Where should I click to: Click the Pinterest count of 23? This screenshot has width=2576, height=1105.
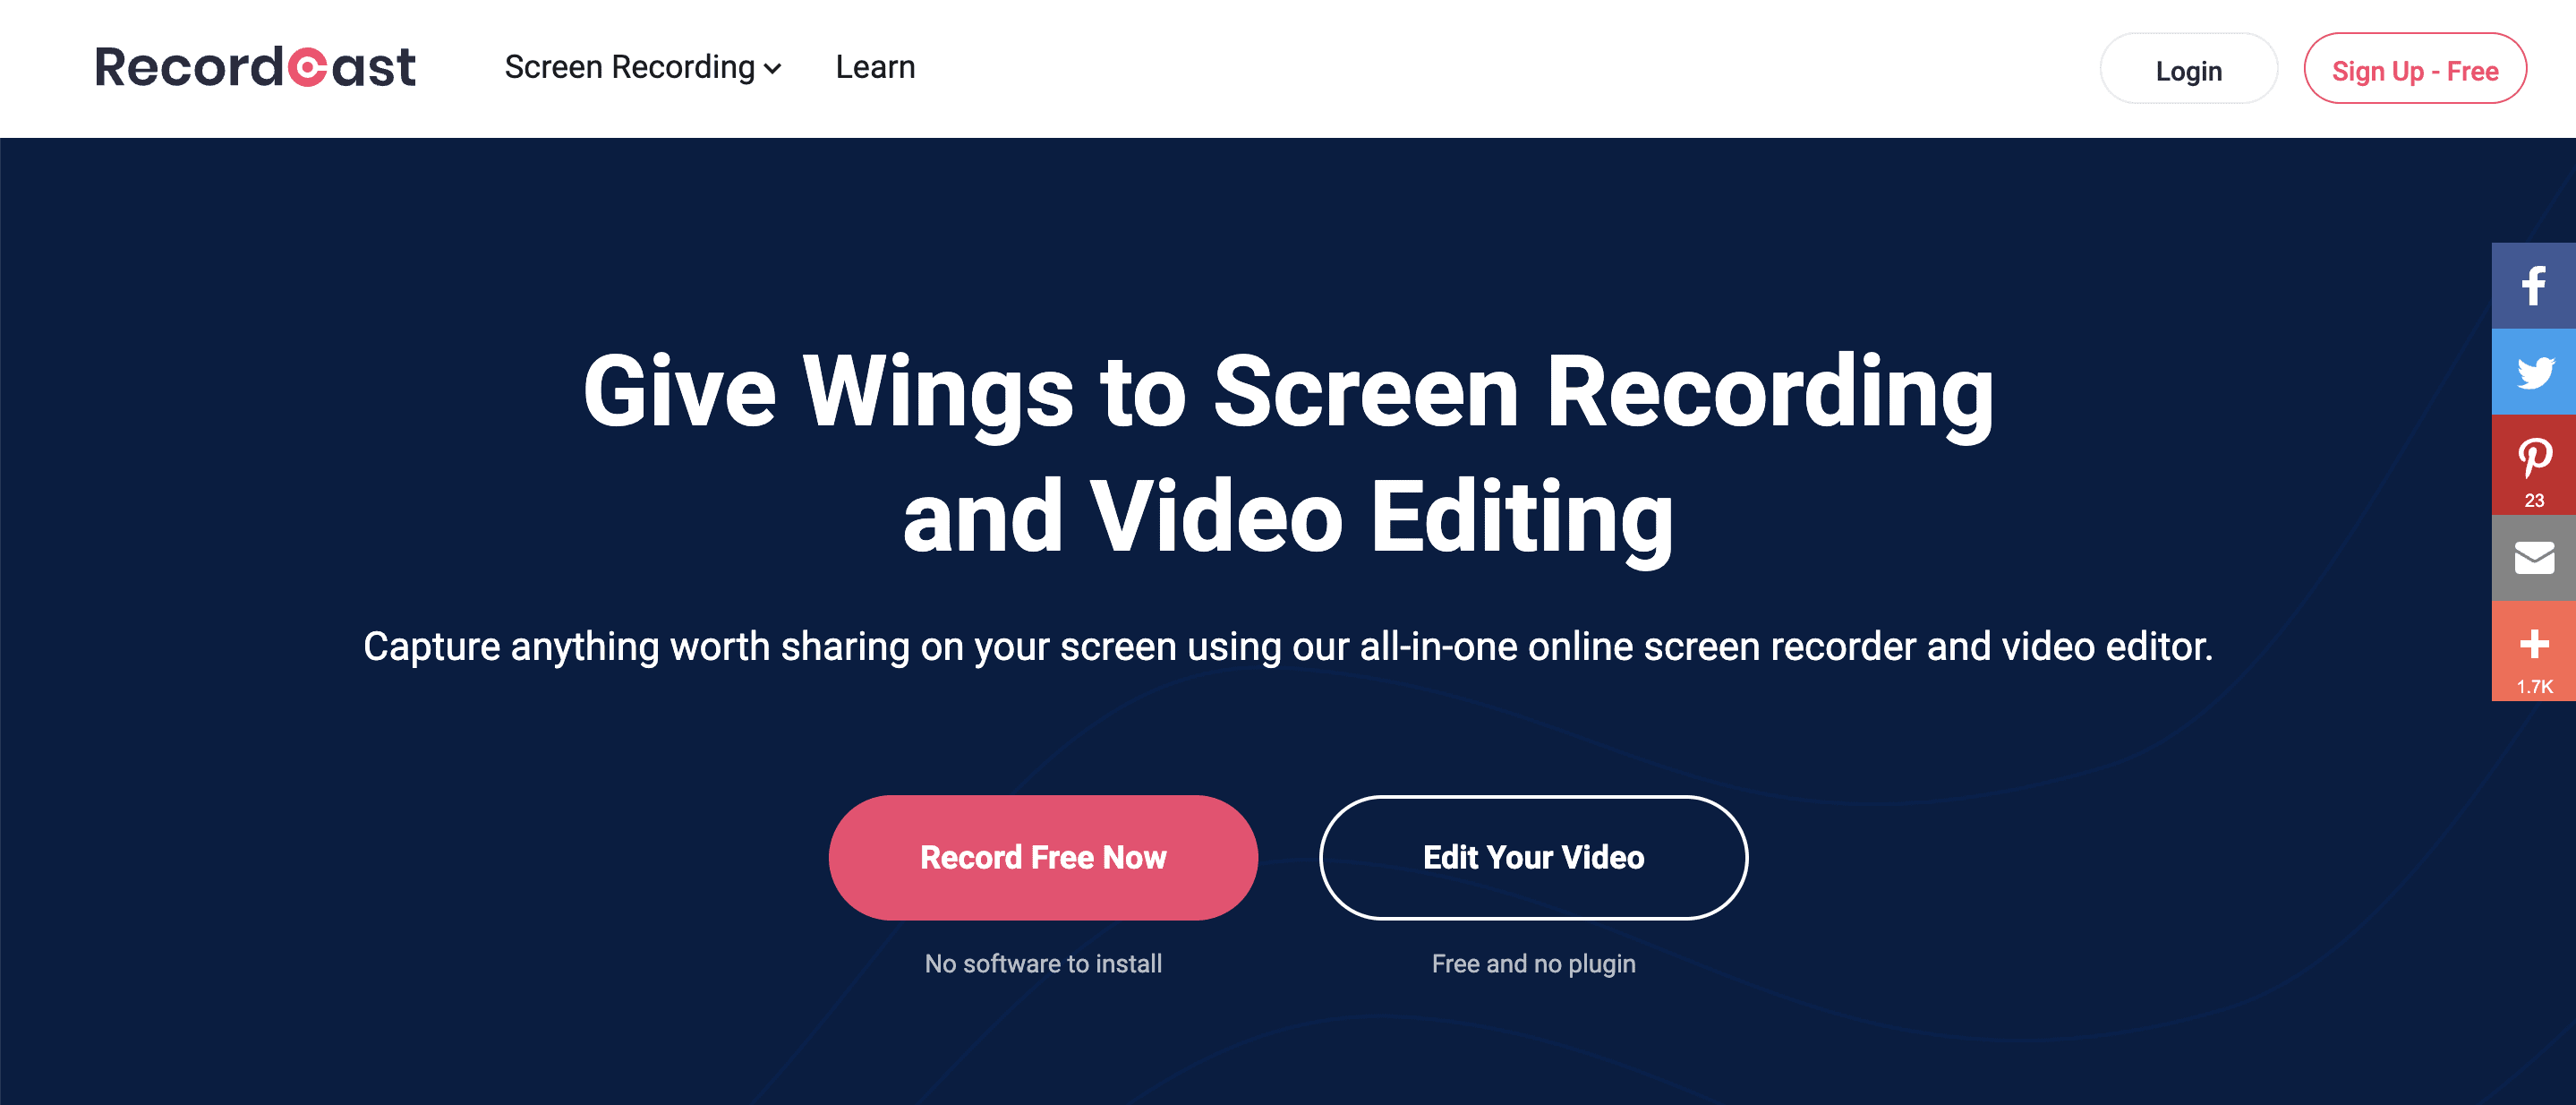pos(2534,500)
